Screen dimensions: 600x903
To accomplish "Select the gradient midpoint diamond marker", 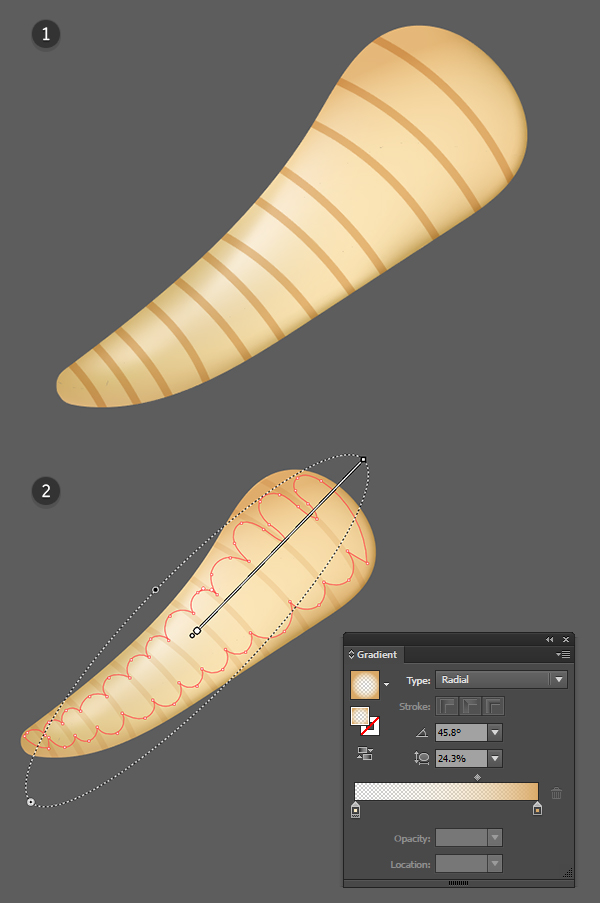I will [x=477, y=777].
